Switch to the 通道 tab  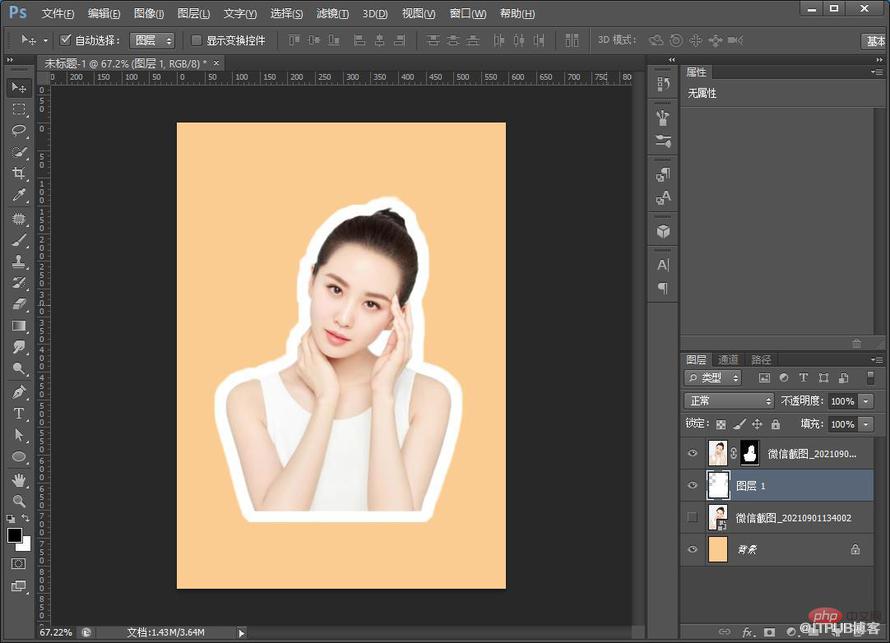coord(728,359)
